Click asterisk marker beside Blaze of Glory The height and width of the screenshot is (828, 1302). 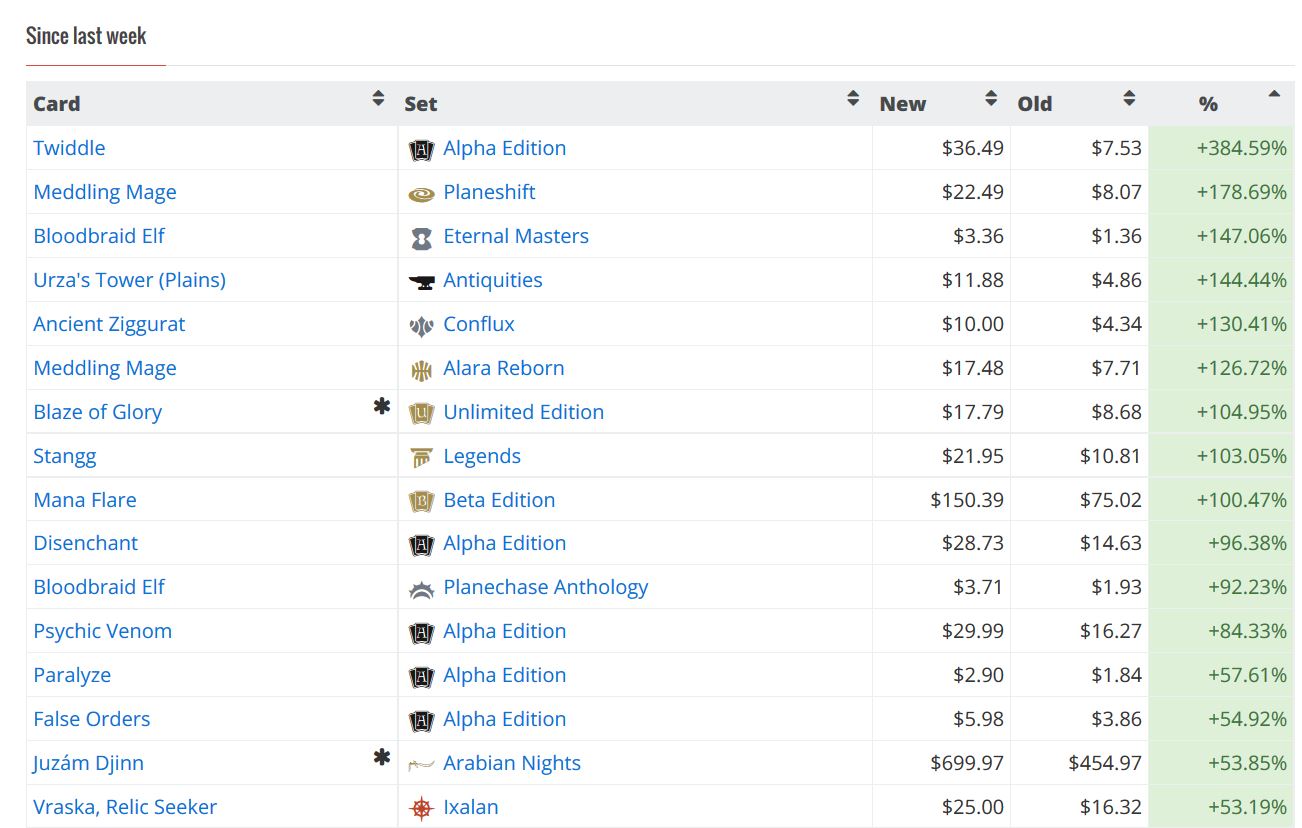click(381, 406)
